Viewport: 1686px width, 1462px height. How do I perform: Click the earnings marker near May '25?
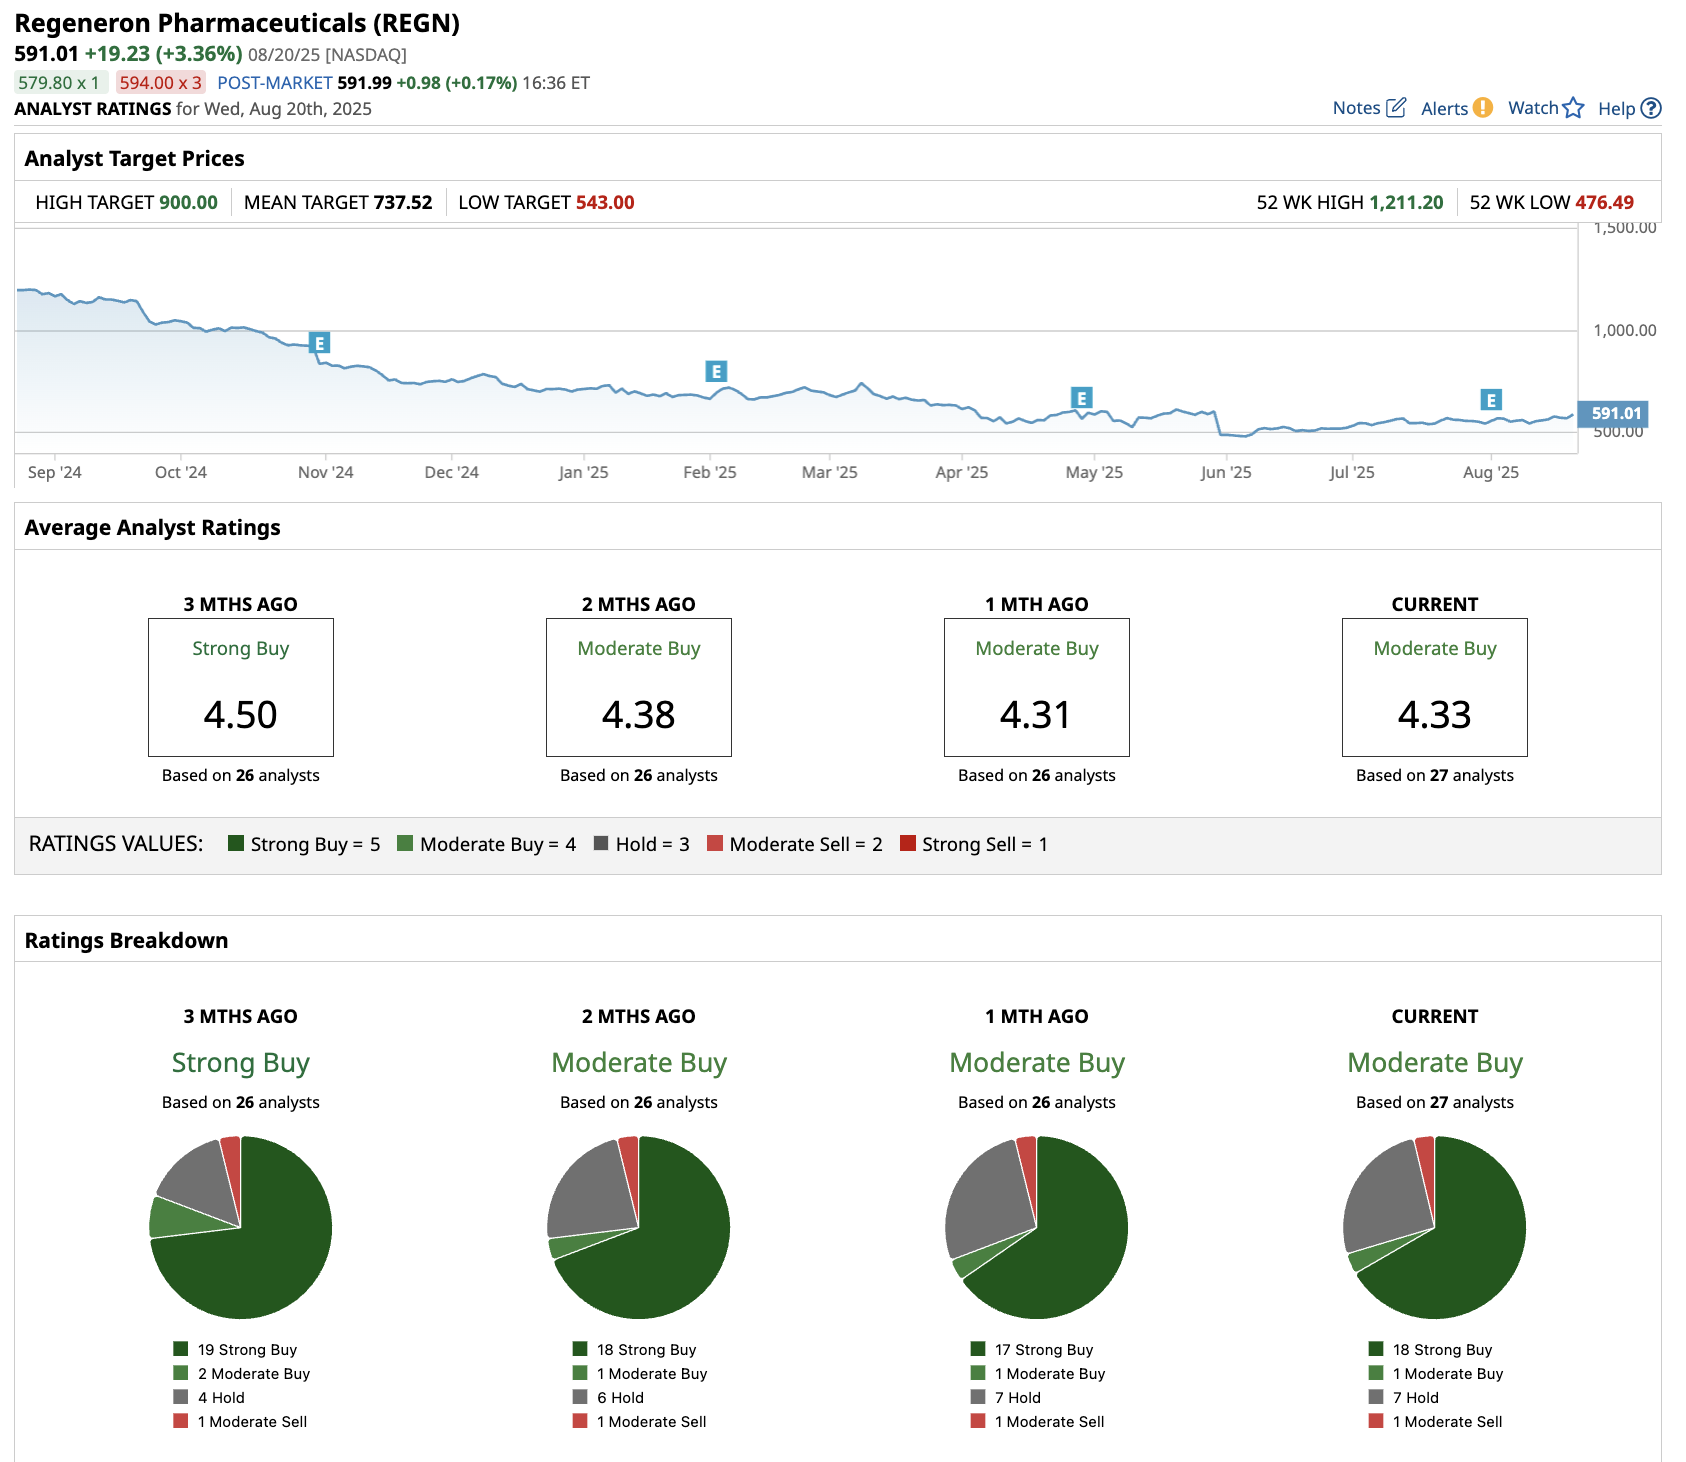pos(1081,398)
